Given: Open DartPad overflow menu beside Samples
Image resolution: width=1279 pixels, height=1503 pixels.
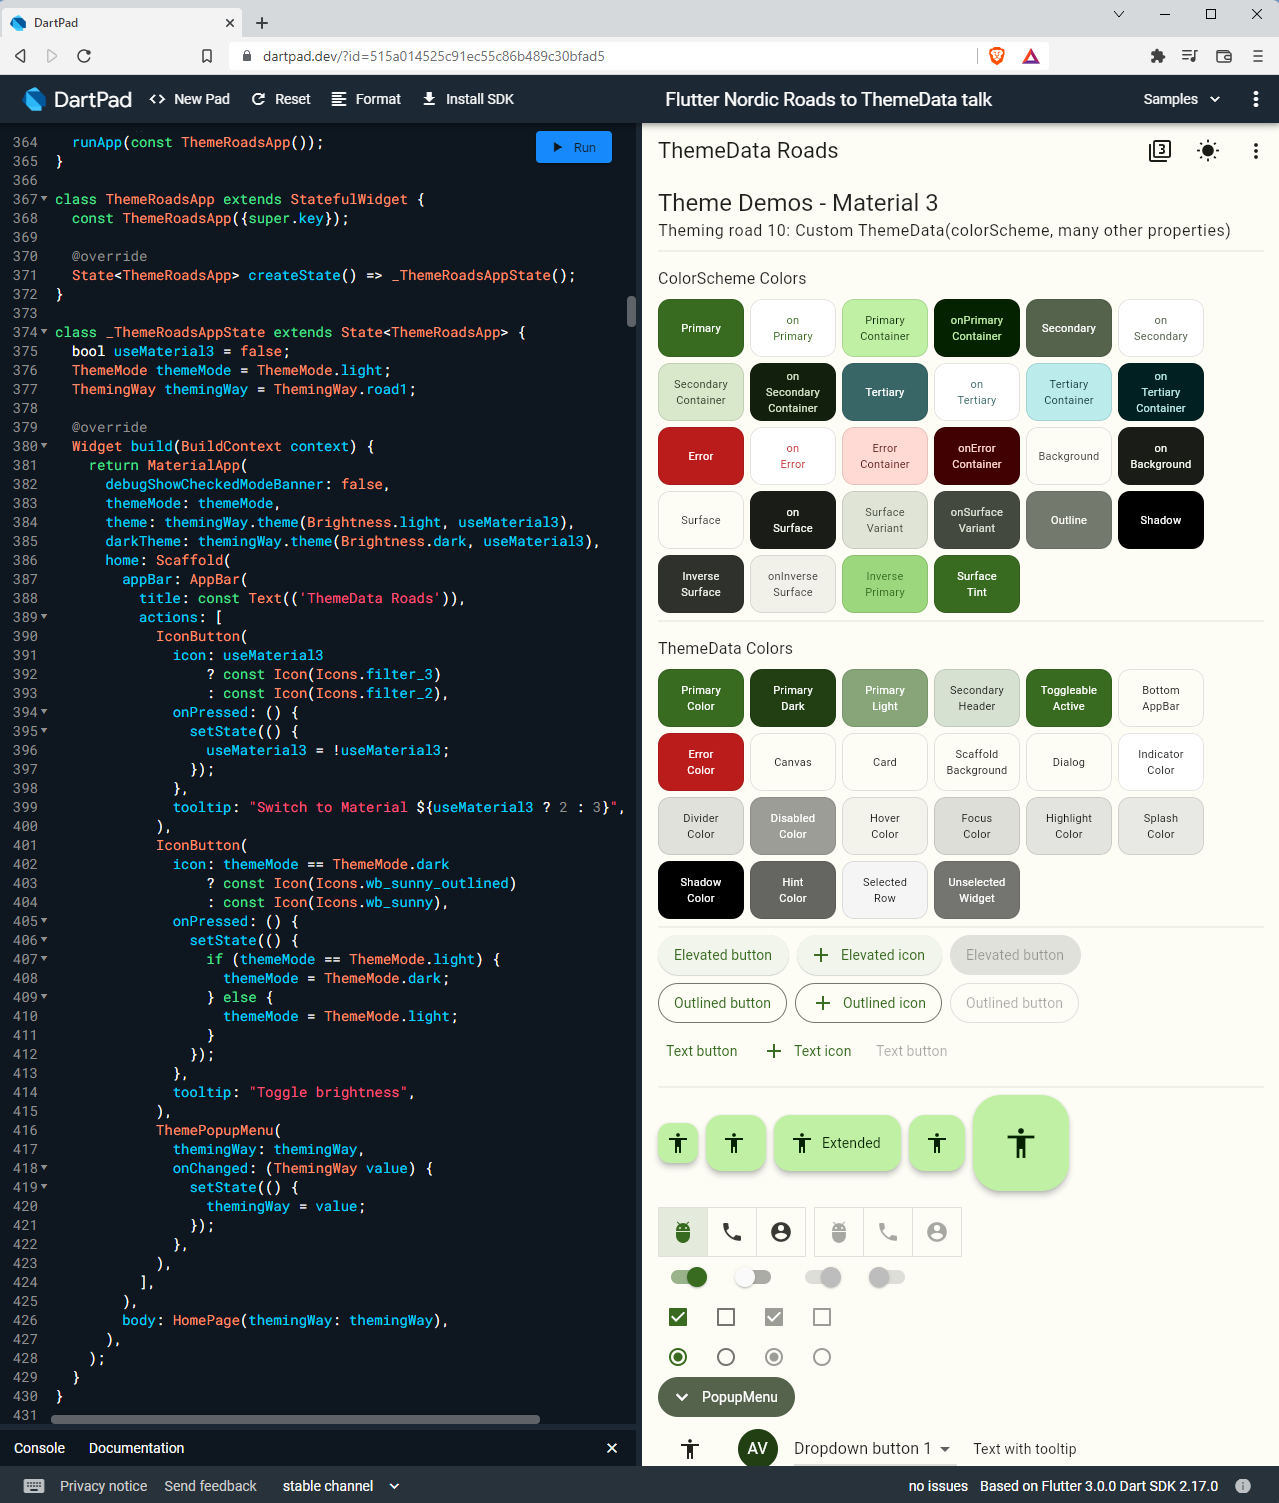Looking at the screenshot, I should point(1256,99).
